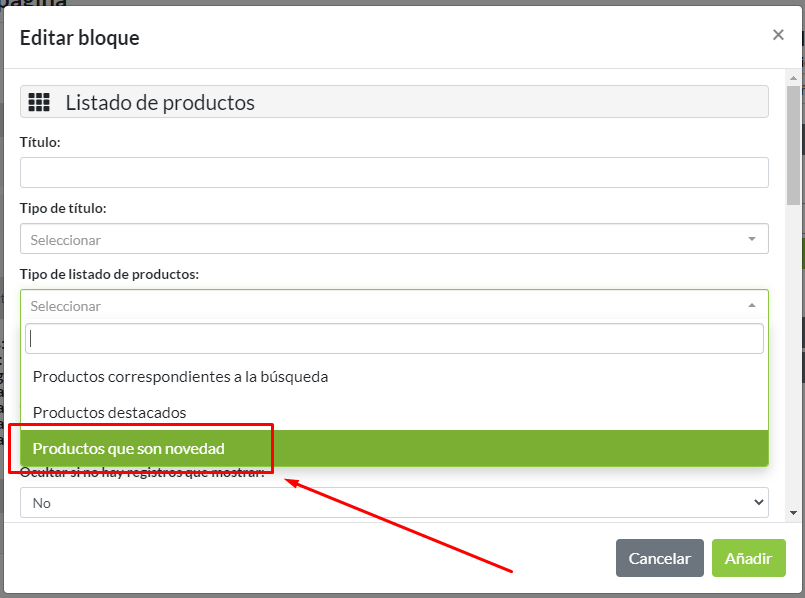The height and width of the screenshot is (598, 805).
Task: Click the X to close the "Editar bloque" dialog
Action: click(778, 34)
